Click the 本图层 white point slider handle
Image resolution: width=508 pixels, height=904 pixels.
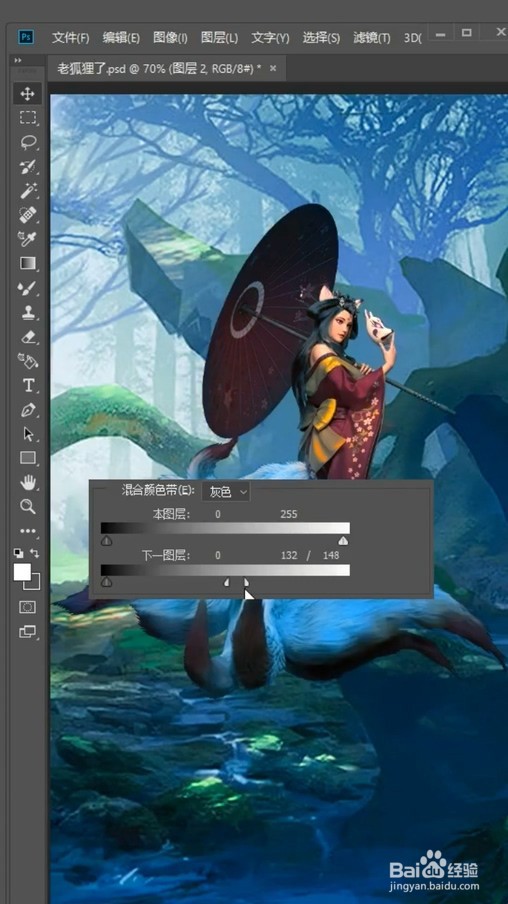point(343,541)
